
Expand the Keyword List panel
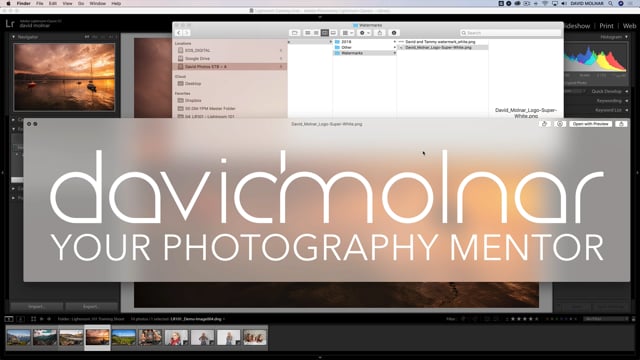click(x=627, y=110)
